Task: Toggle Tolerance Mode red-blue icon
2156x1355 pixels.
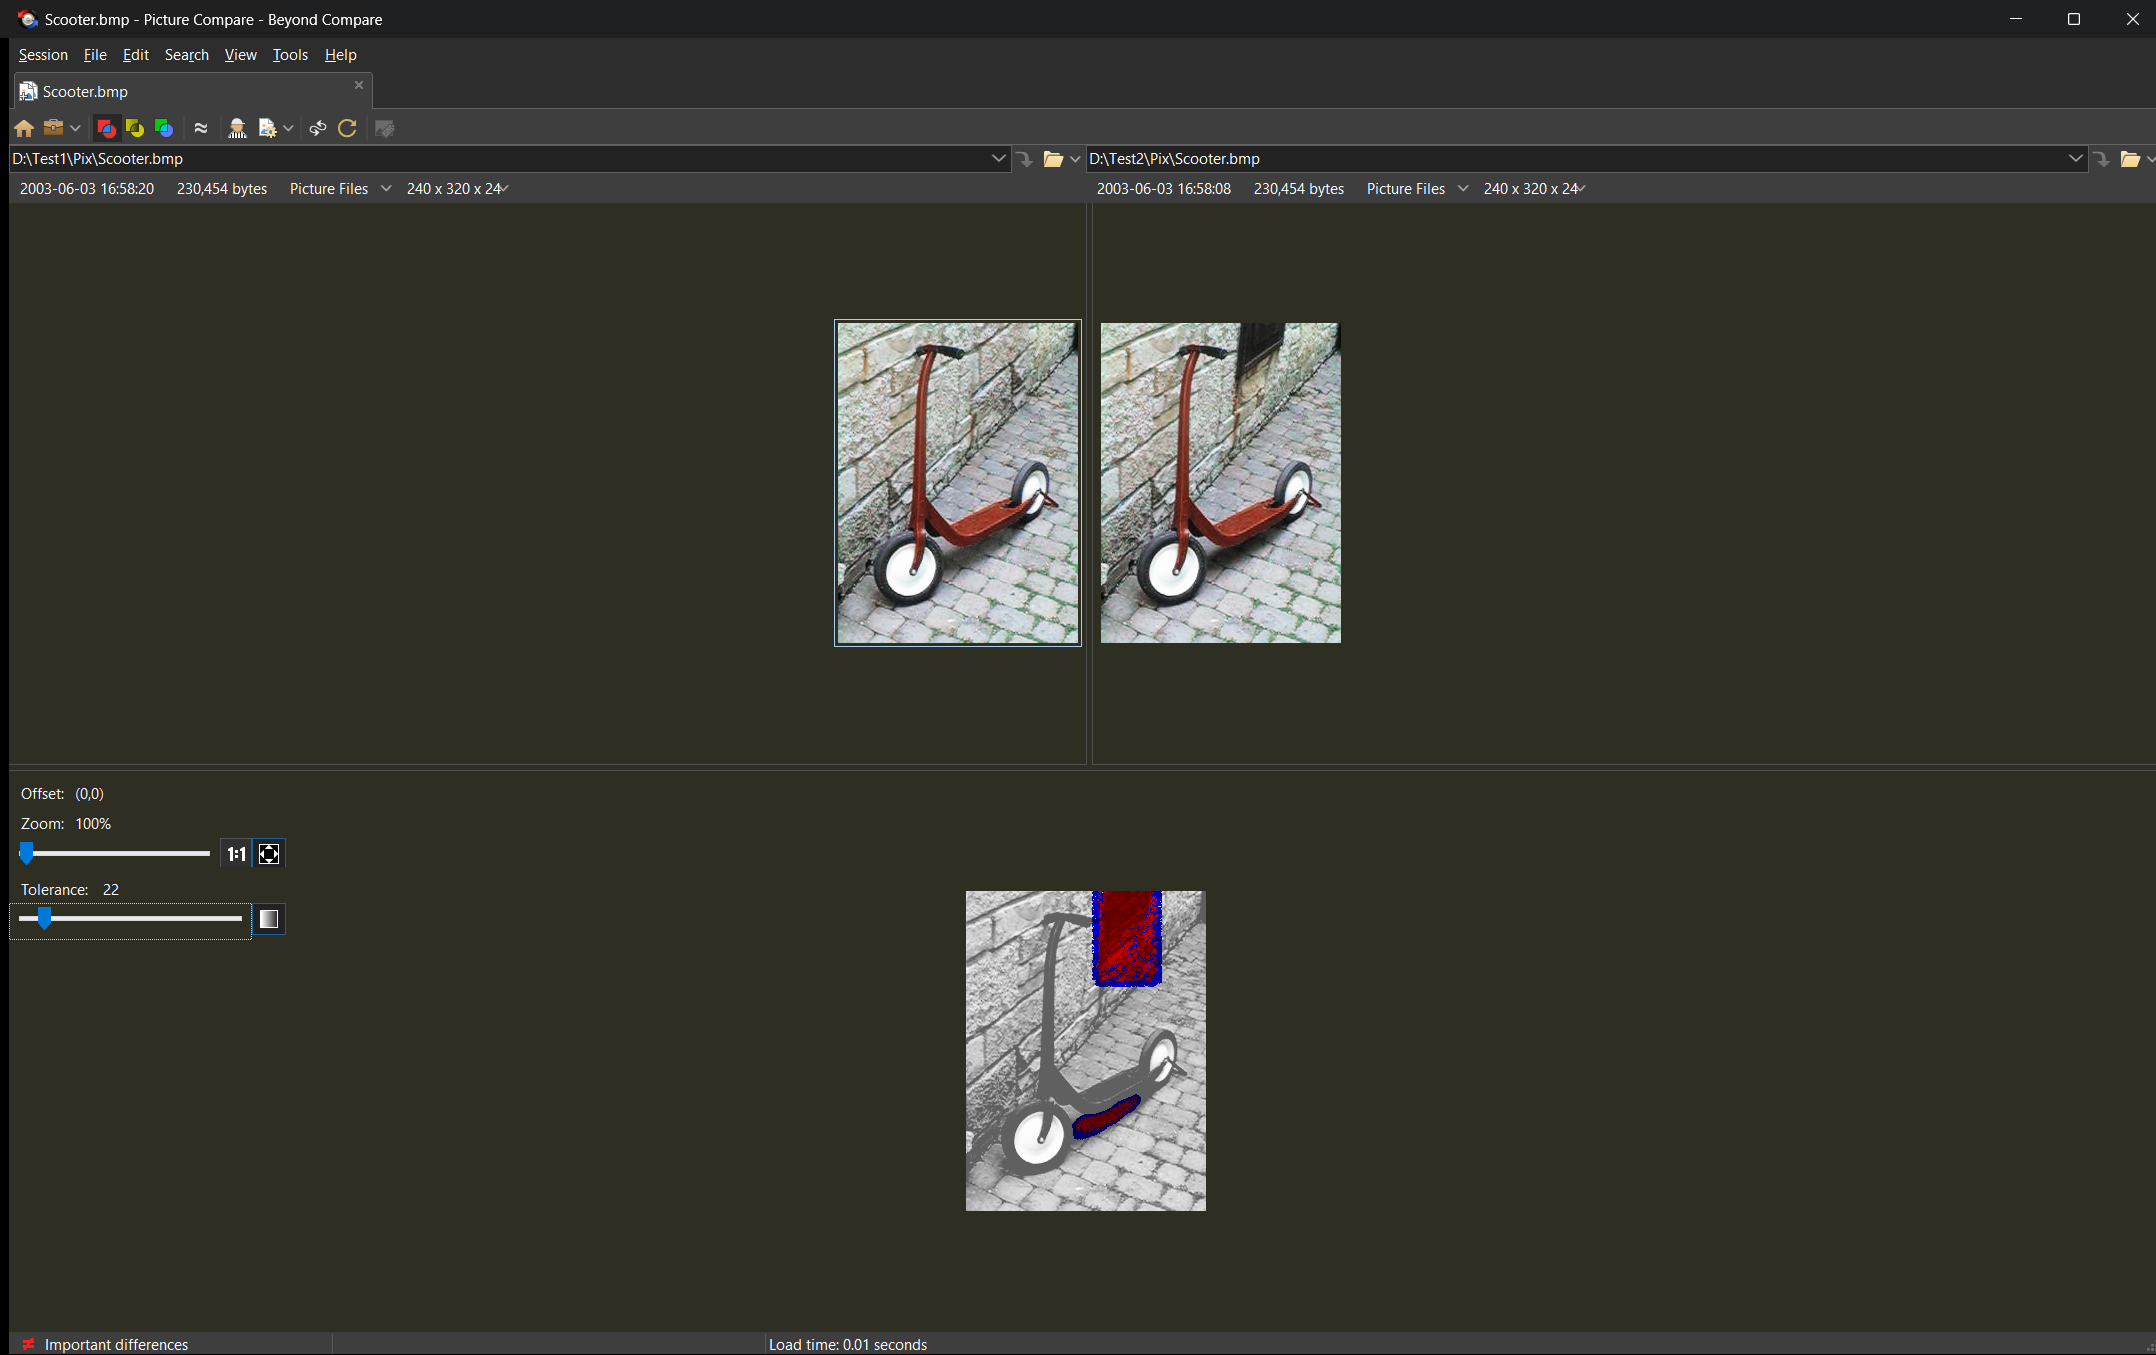Action: [106, 128]
